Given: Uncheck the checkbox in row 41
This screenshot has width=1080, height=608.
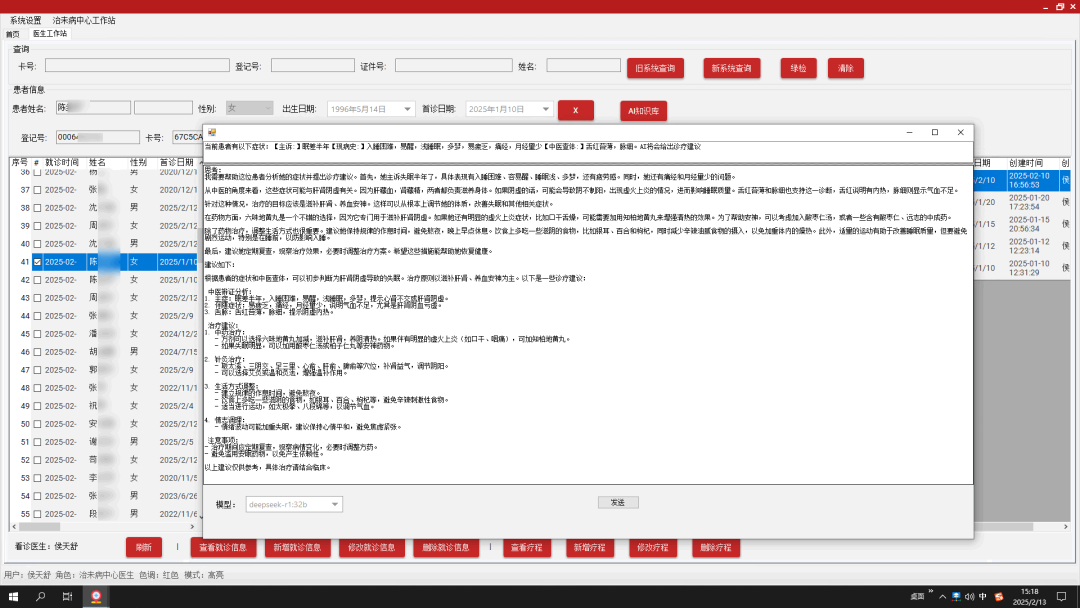Looking at the screenshot, I should (38, 262).
